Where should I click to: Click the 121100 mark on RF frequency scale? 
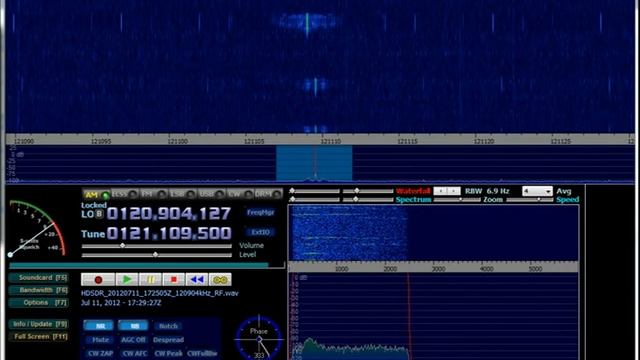pyautogui.click(x=178, y=142)
